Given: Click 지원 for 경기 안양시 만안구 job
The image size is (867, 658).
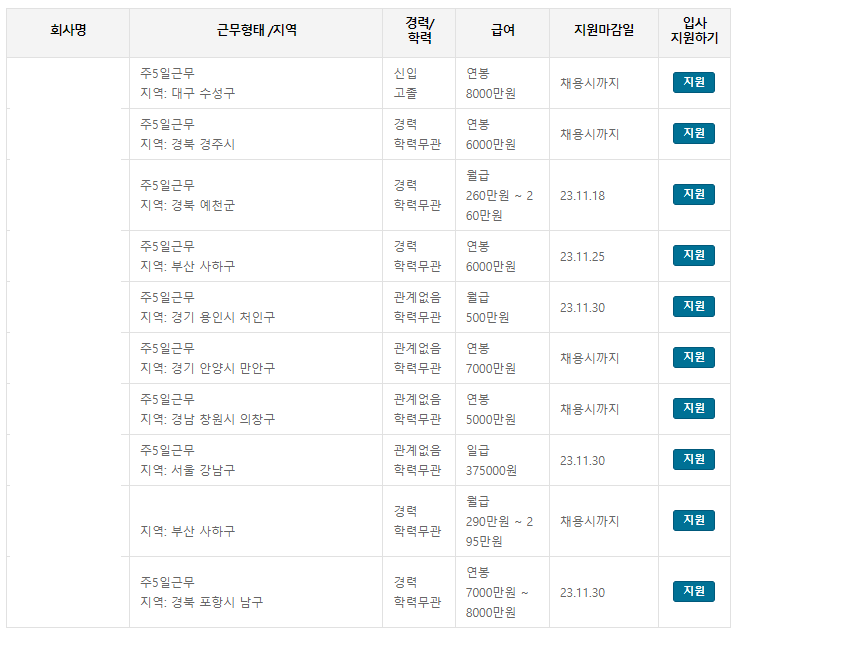Looking at the screenshot, I should (693, 357).
